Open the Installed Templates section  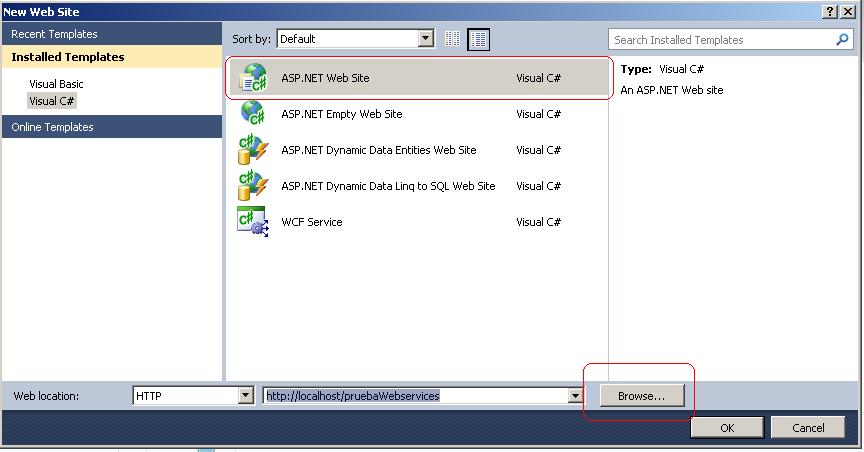click(112, 57)
